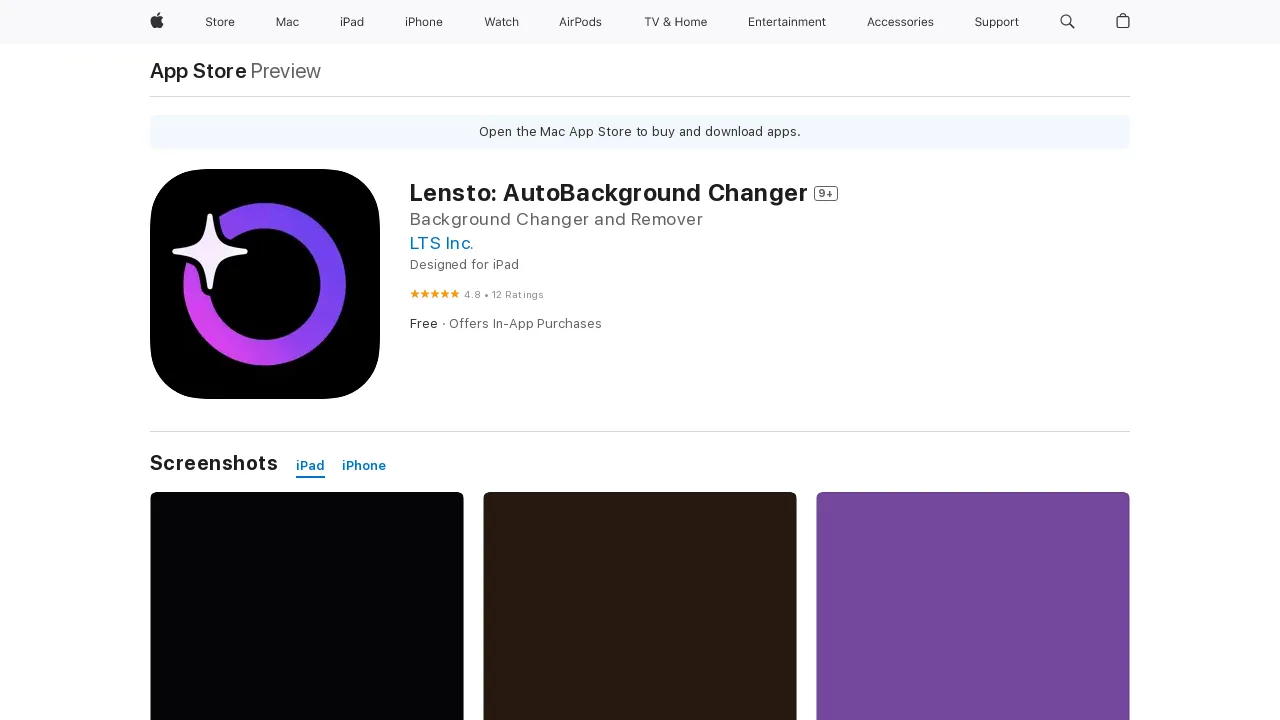Click the 'Background Changer and Remover' subtitle
The width and height of the screenshot is (1280, 720).
point(556,219)
